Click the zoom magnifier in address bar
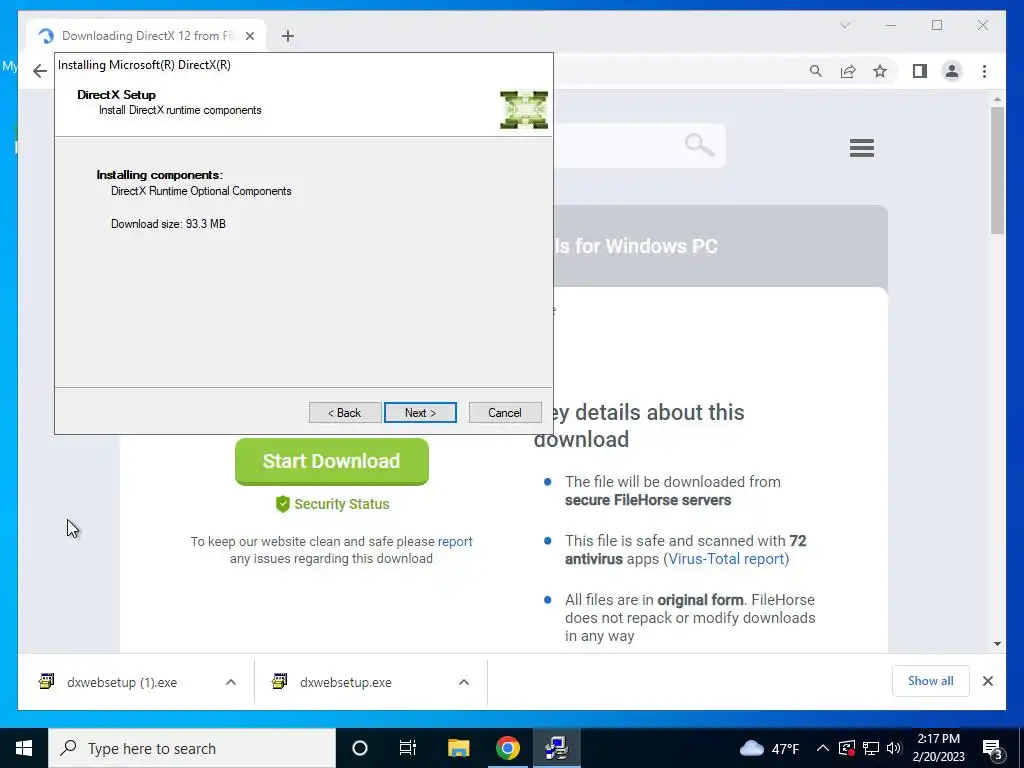The image size is (1024, 768). click(x=815, y=71)
